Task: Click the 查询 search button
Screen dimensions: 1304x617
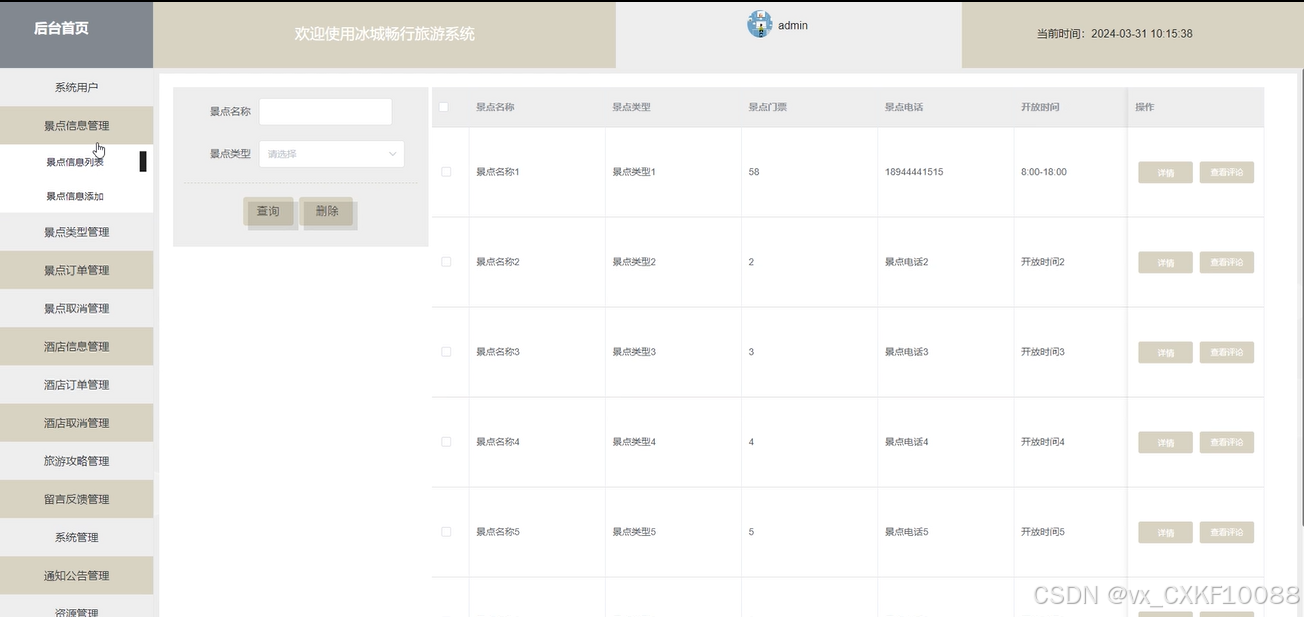Action: coord(268,211)
